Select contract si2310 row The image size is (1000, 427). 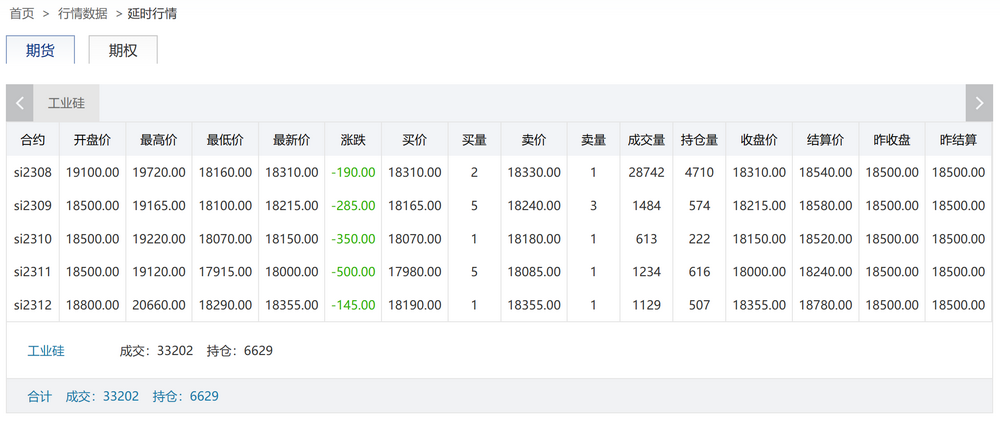coord(32,238)
